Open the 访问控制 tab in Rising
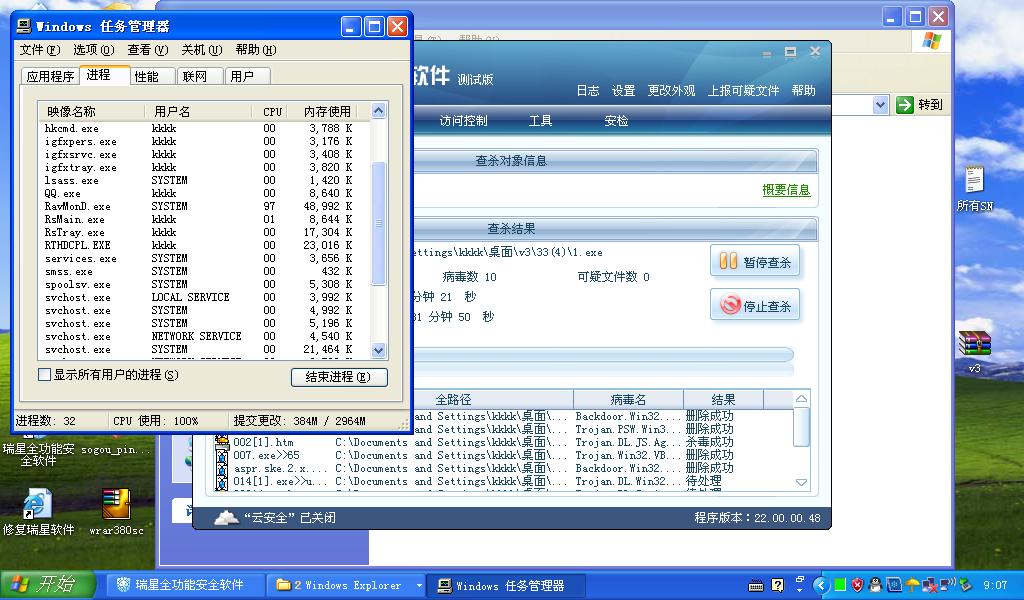Screen dimensions: 1024x600 coord(463,121)
